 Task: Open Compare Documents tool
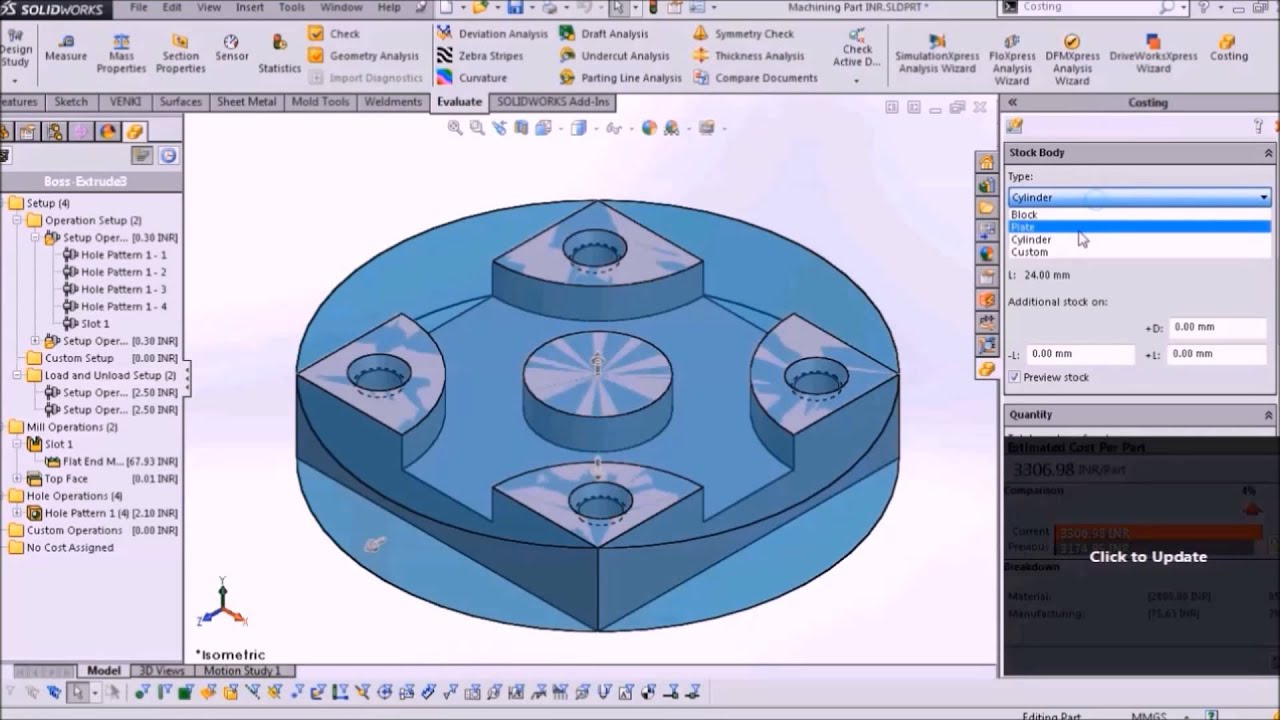[756, 78]
